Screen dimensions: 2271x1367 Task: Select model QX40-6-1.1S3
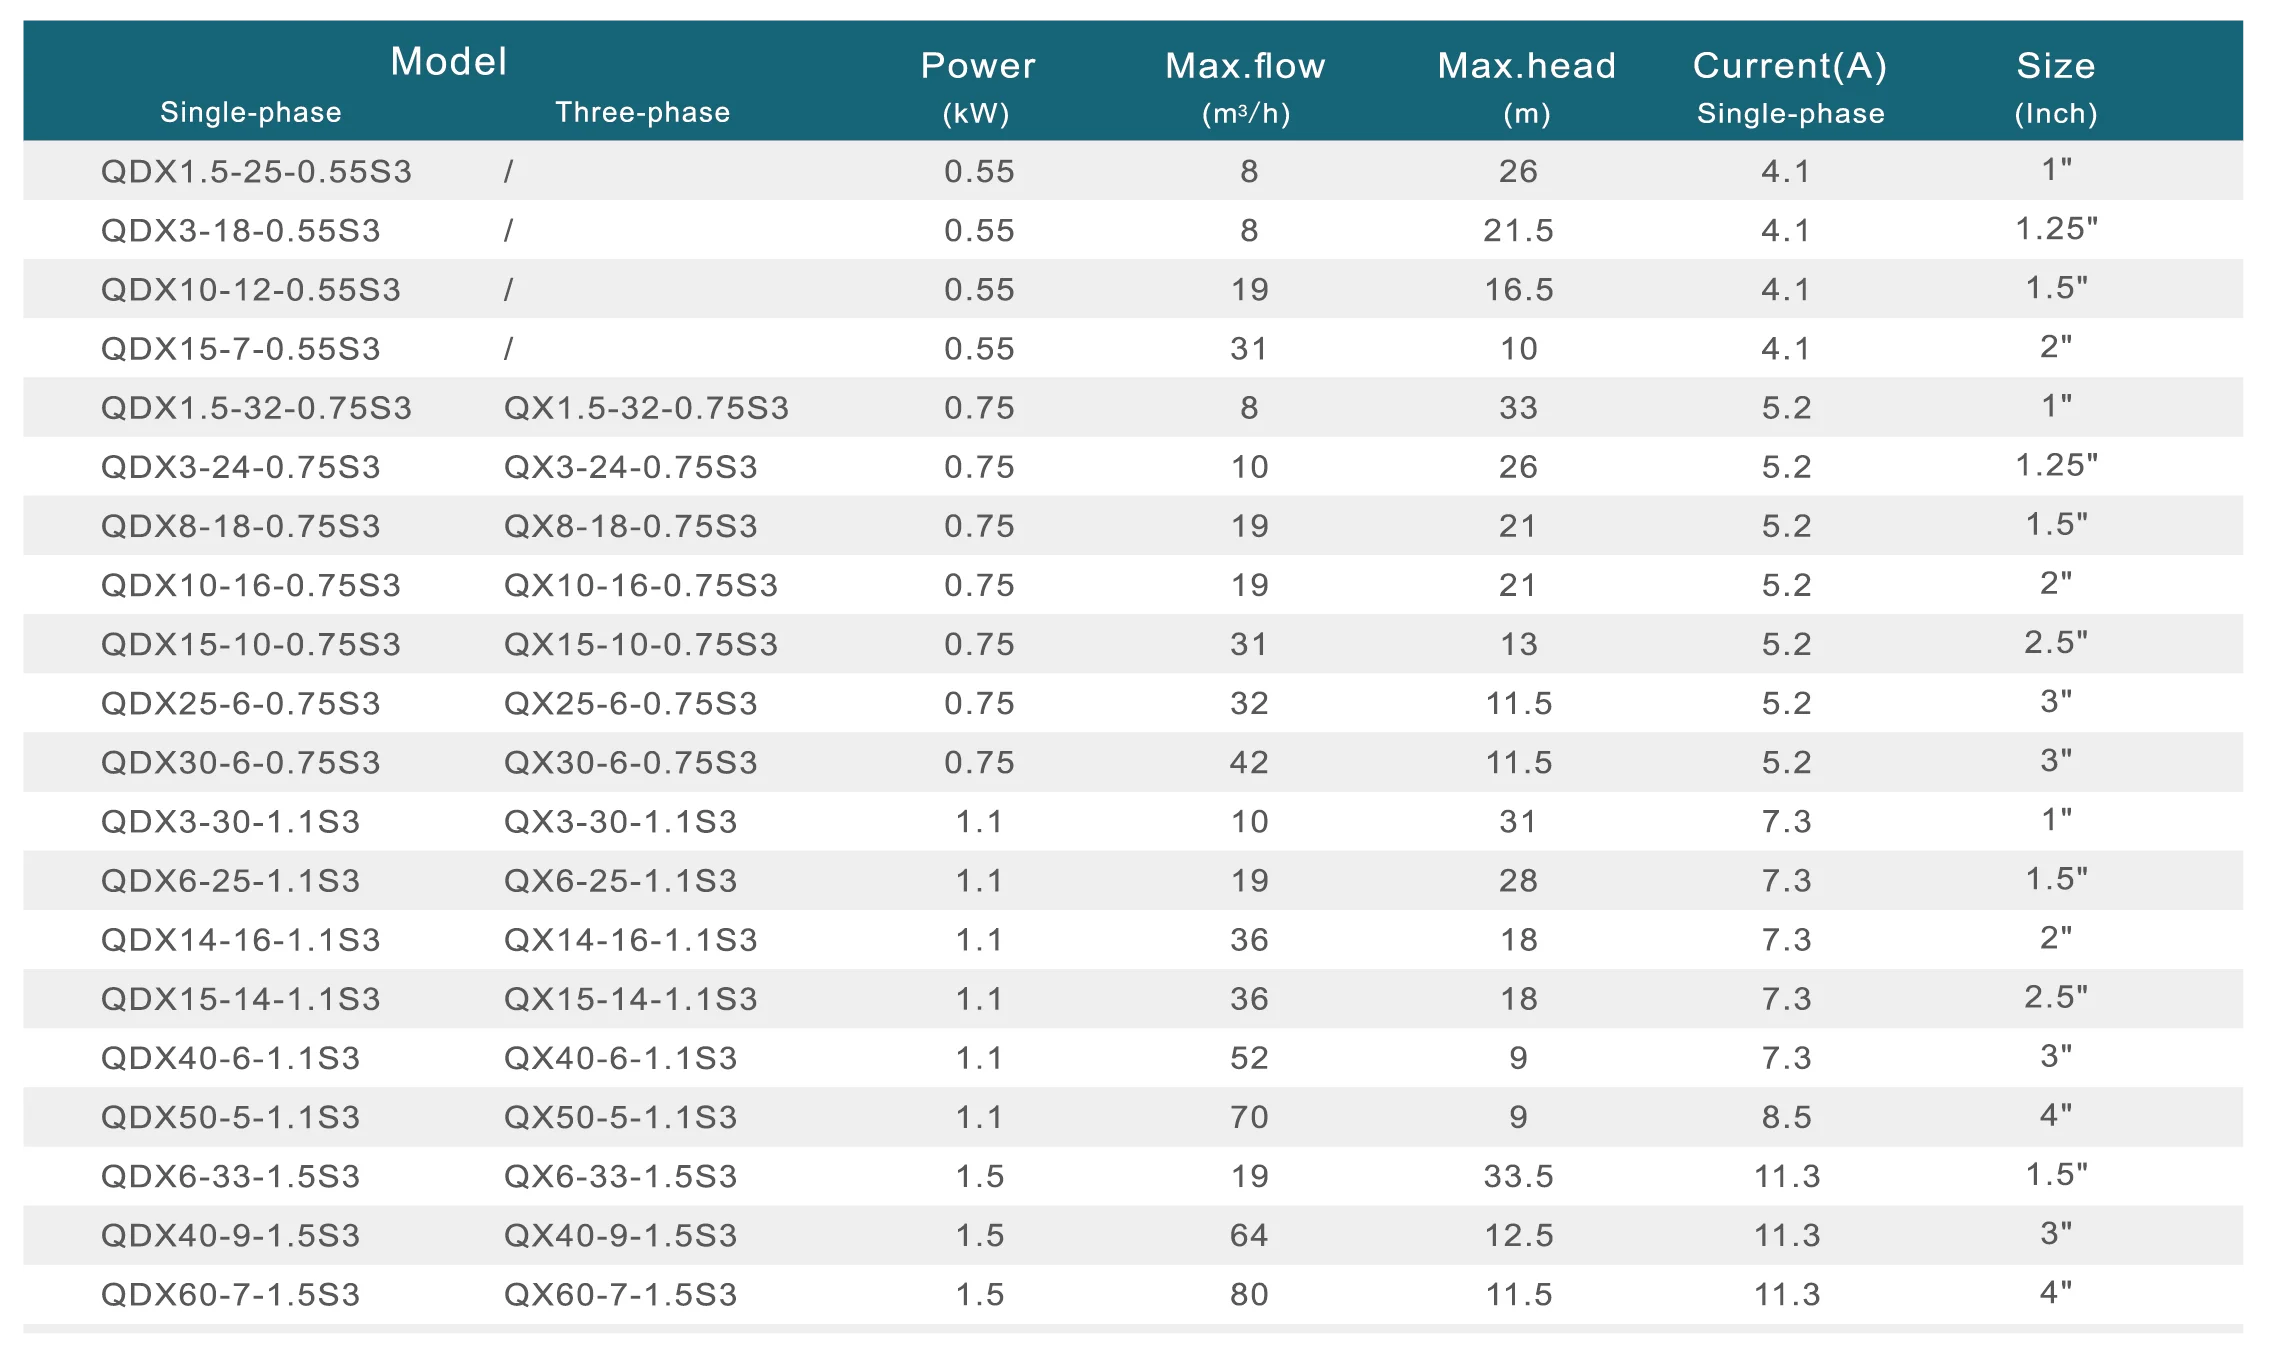(x=620, y=1058)
